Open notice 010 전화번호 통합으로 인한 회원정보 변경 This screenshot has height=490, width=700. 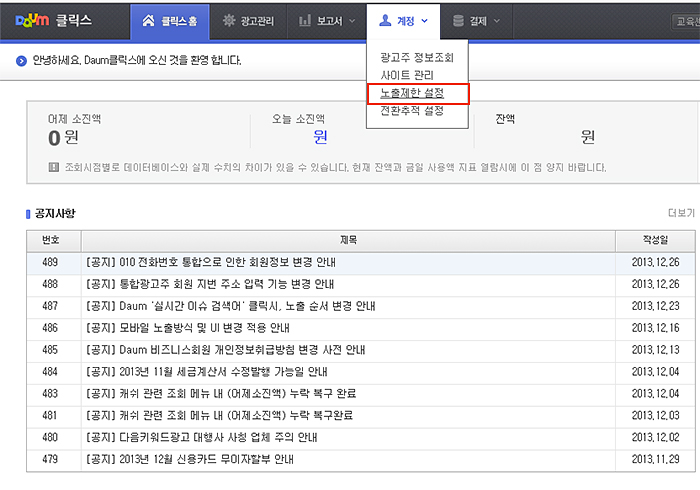click(x=211, y=262)
